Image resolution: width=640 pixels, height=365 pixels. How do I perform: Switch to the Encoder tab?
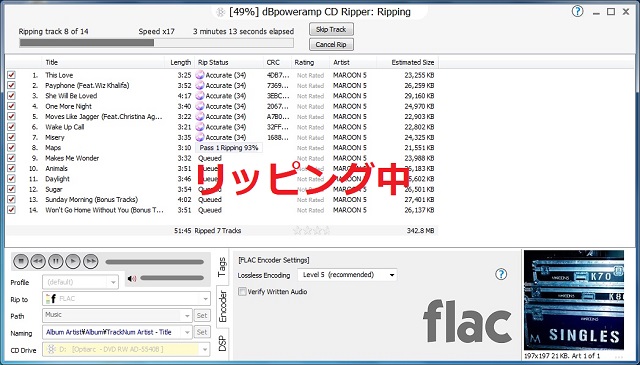tap(223, 306)
